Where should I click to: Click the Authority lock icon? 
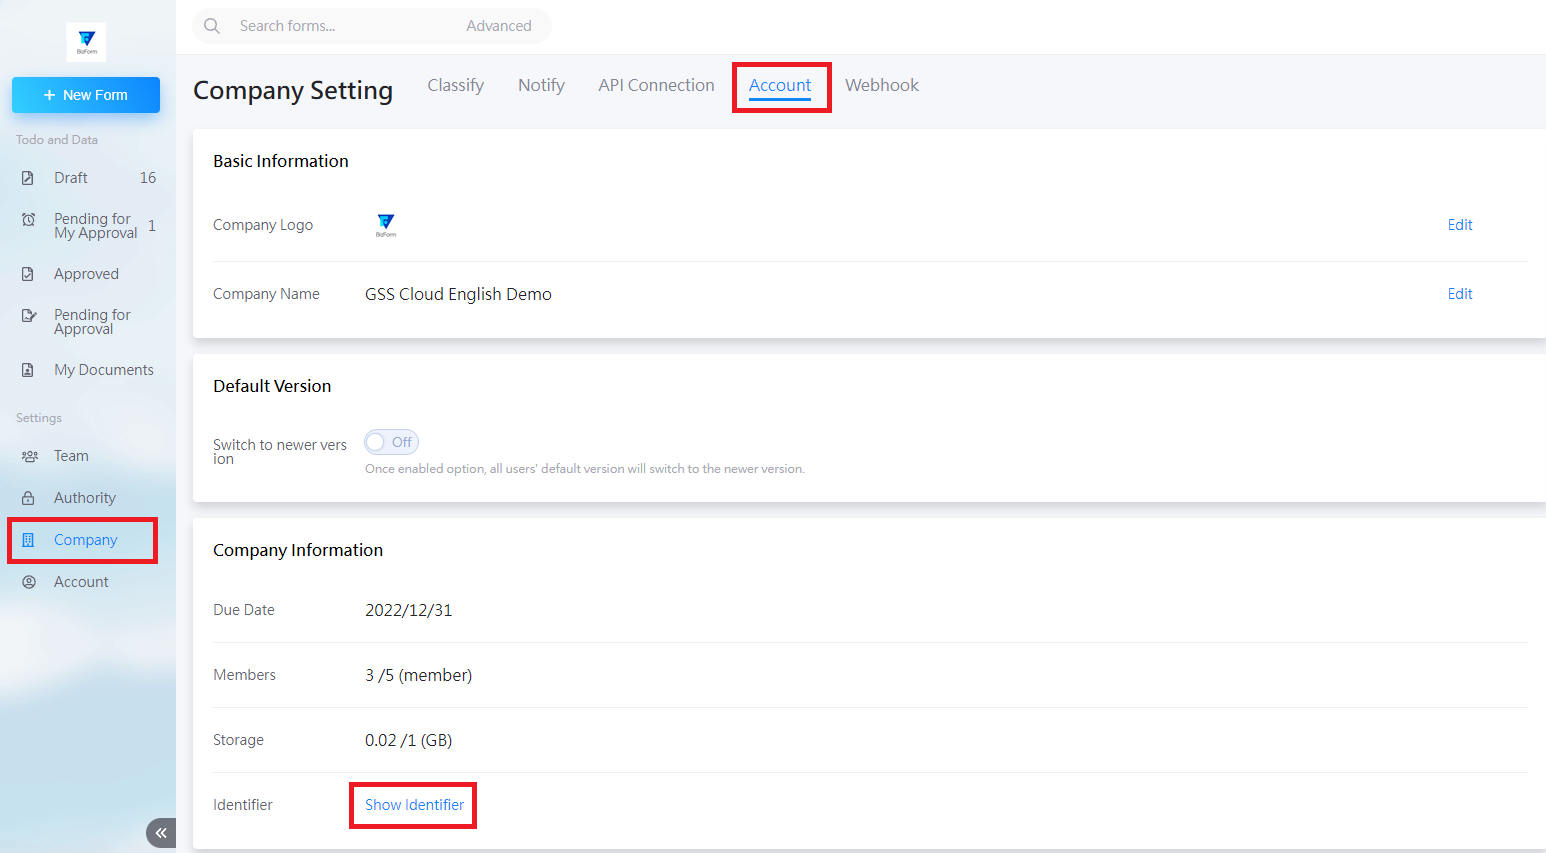pos(28,498)
